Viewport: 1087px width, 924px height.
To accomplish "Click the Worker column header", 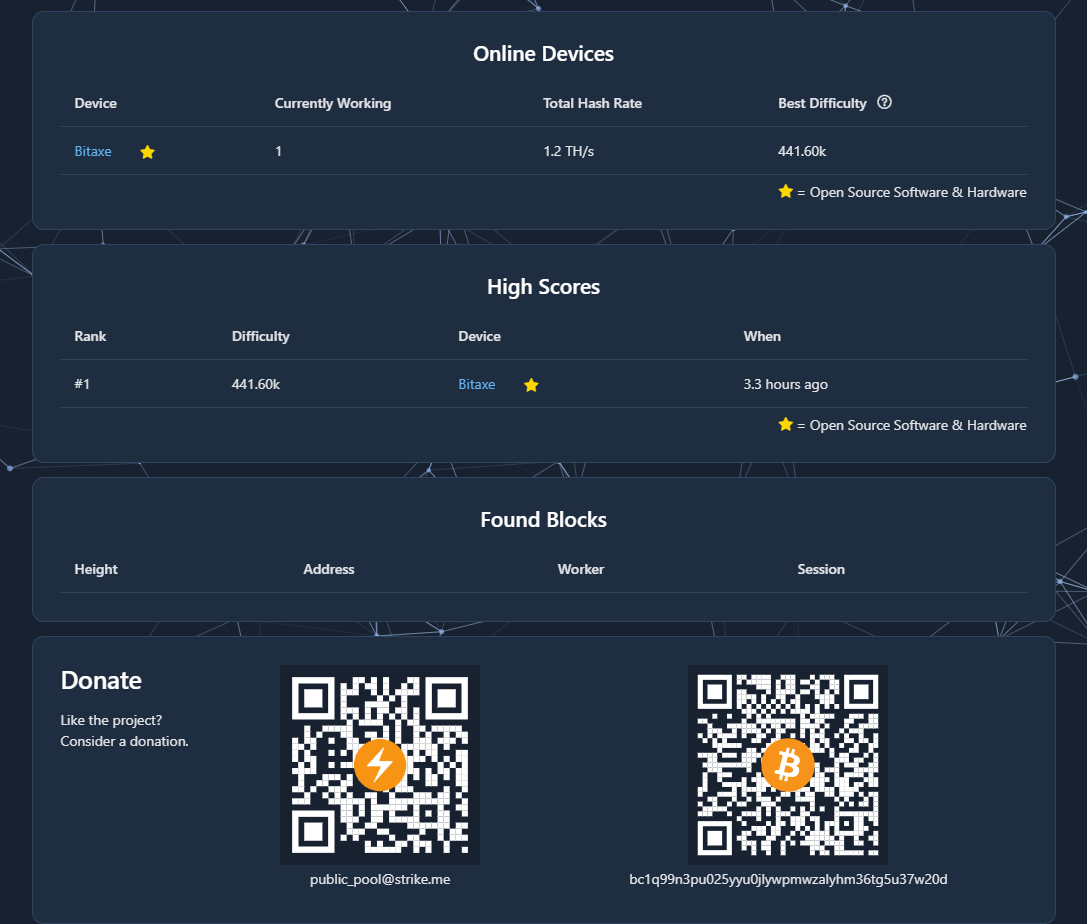I will 581,569.
